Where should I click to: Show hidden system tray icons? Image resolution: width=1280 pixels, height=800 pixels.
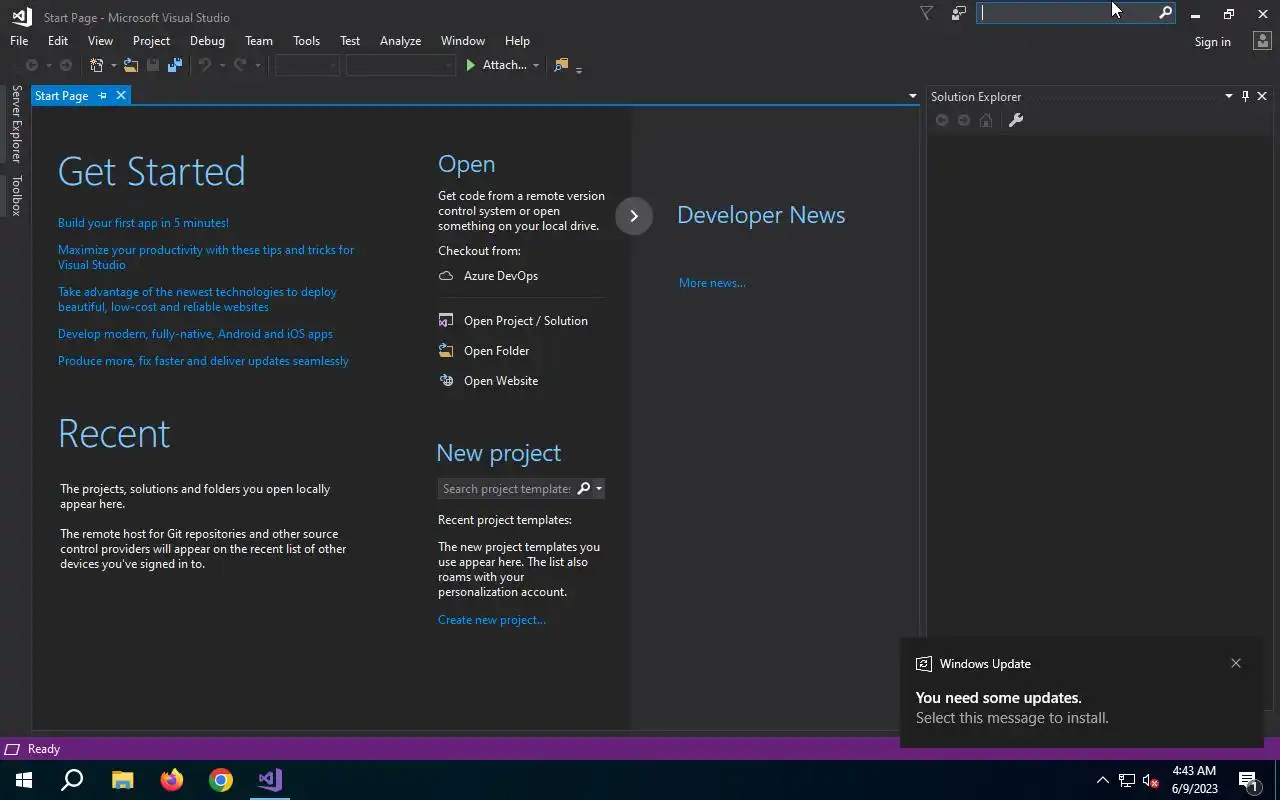pos(1103,780)
